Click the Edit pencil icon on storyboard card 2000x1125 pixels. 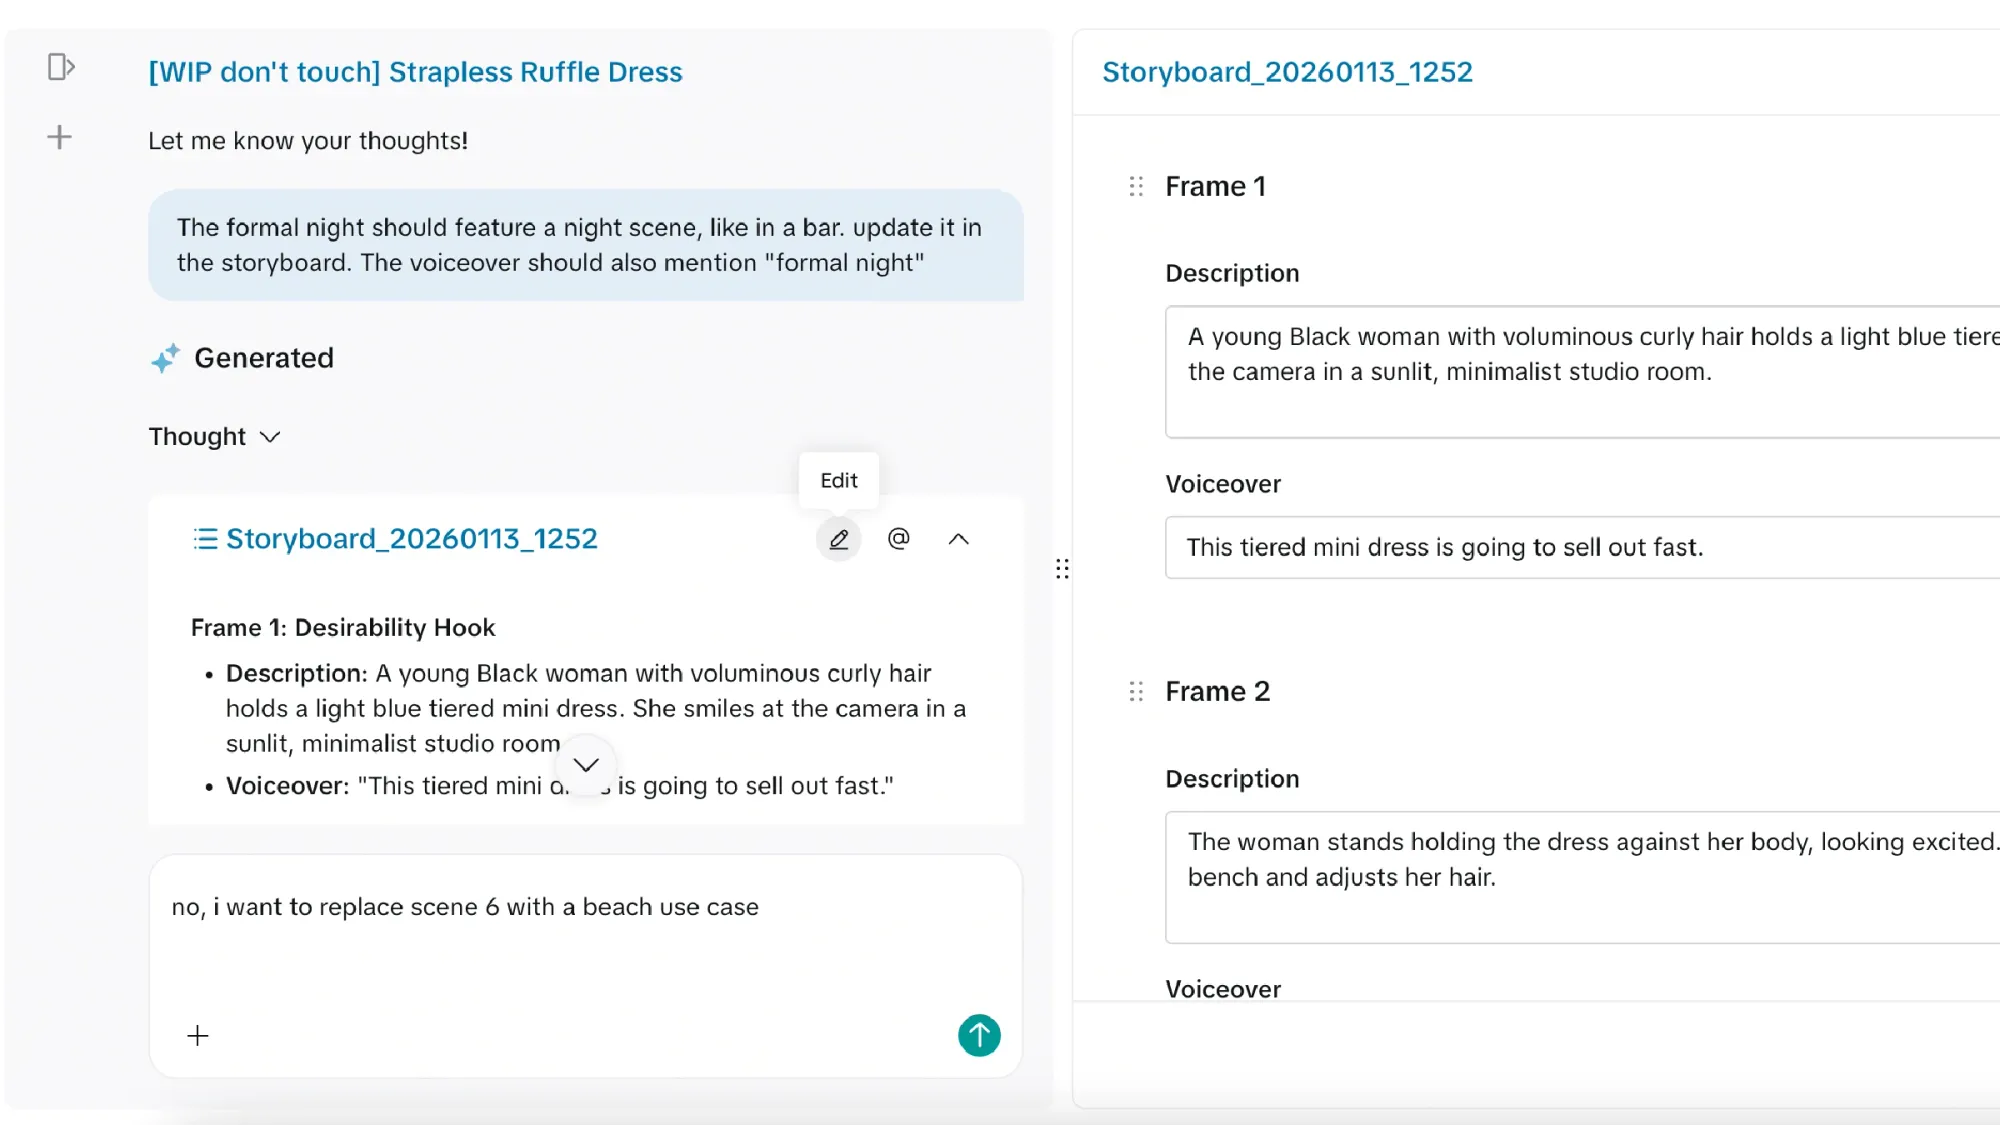click(839, 539)
